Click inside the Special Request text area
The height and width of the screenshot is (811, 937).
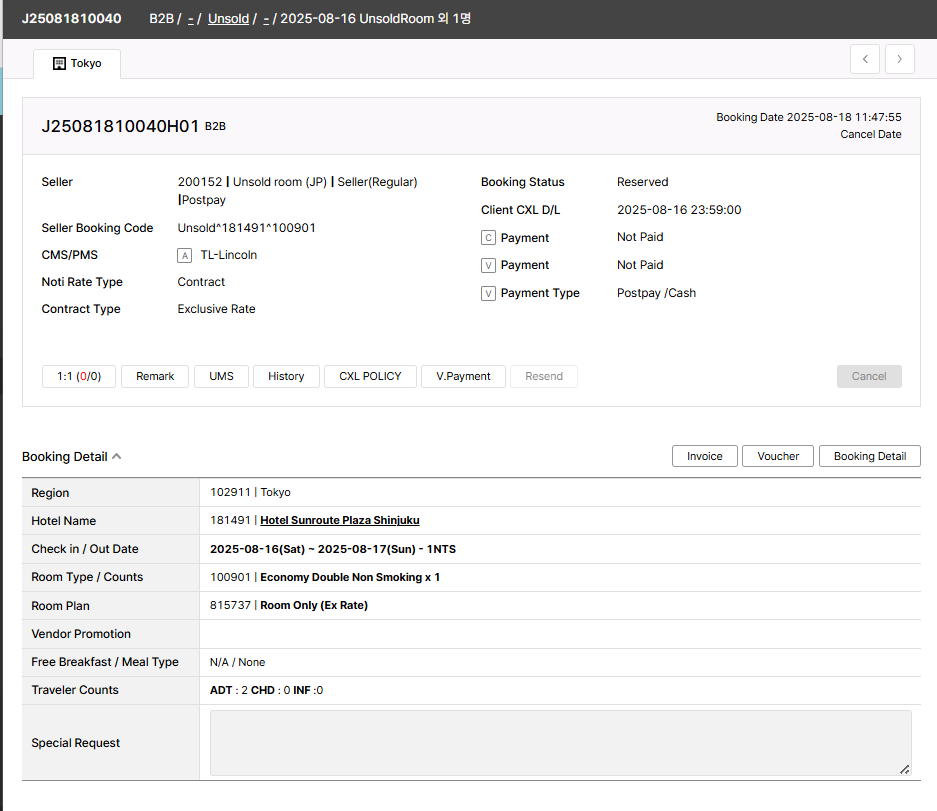560,742
